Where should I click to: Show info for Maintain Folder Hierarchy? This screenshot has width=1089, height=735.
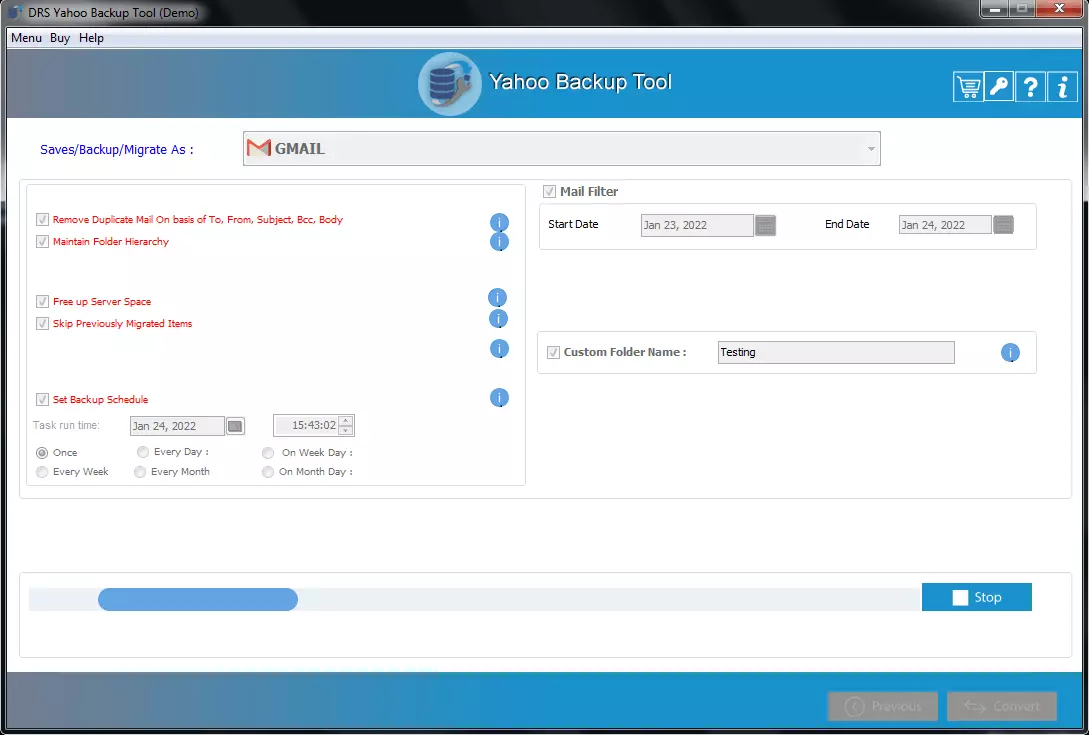[x=499, y=242]
